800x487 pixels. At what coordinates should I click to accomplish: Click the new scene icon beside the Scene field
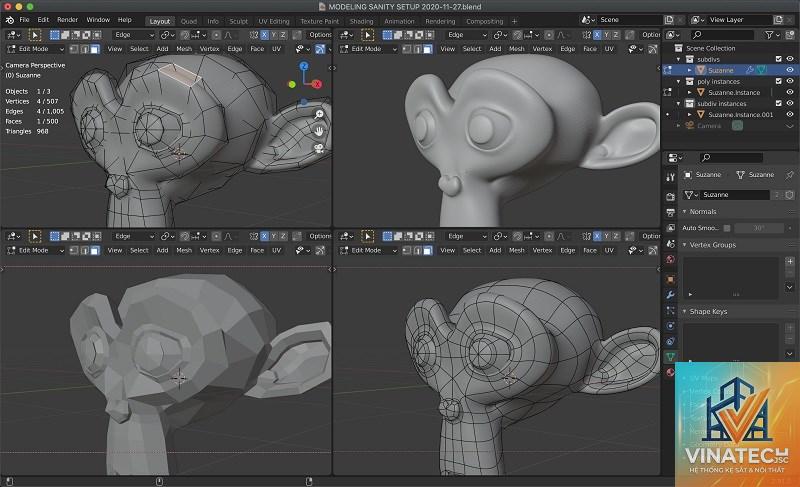(669, 20)
